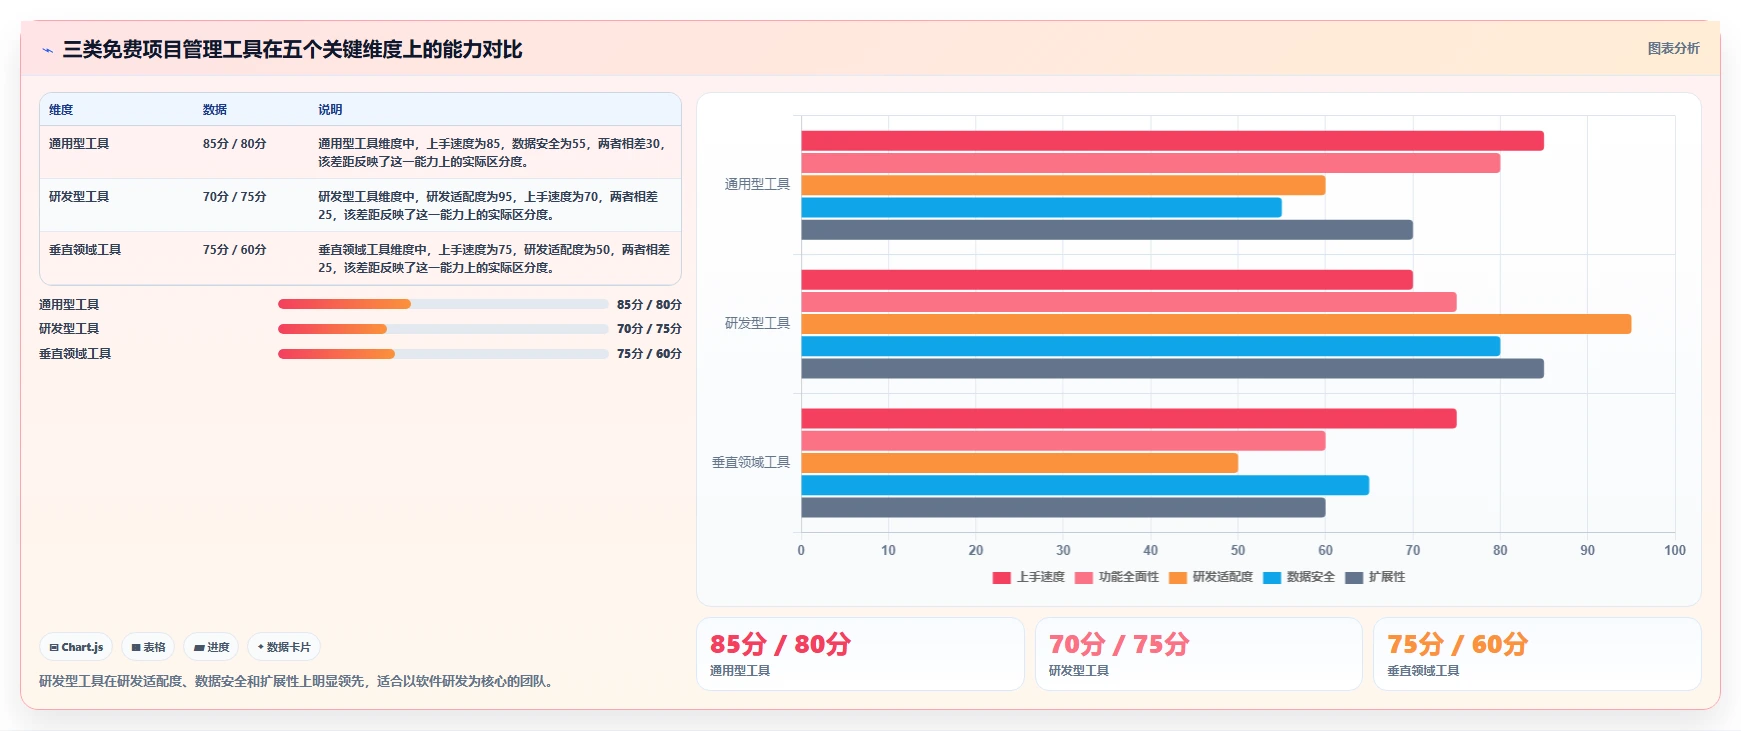Click the gray 扩展性 bar for 垂直领域工具
Image resolution: width=1741 pixels, height=731 pixels.
1063,507
